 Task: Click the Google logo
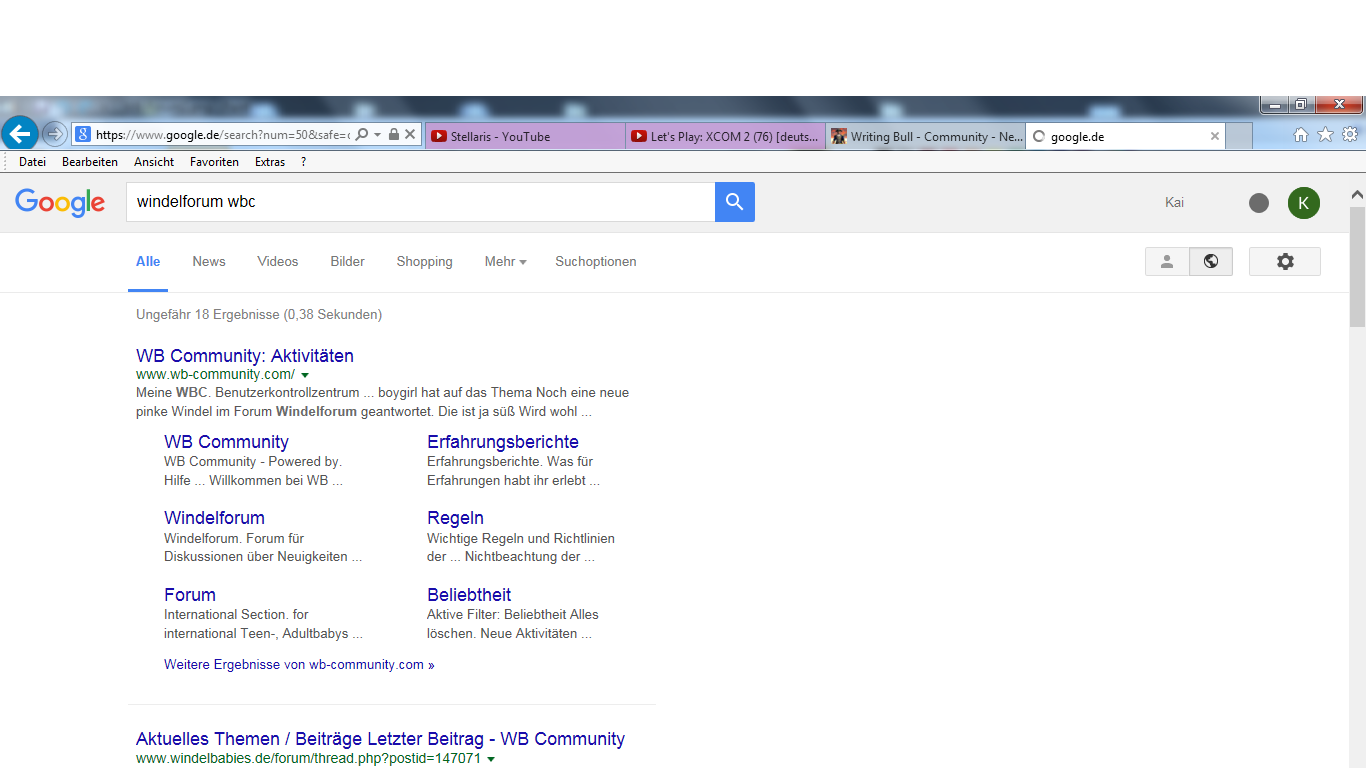click(x=60, y=202)
